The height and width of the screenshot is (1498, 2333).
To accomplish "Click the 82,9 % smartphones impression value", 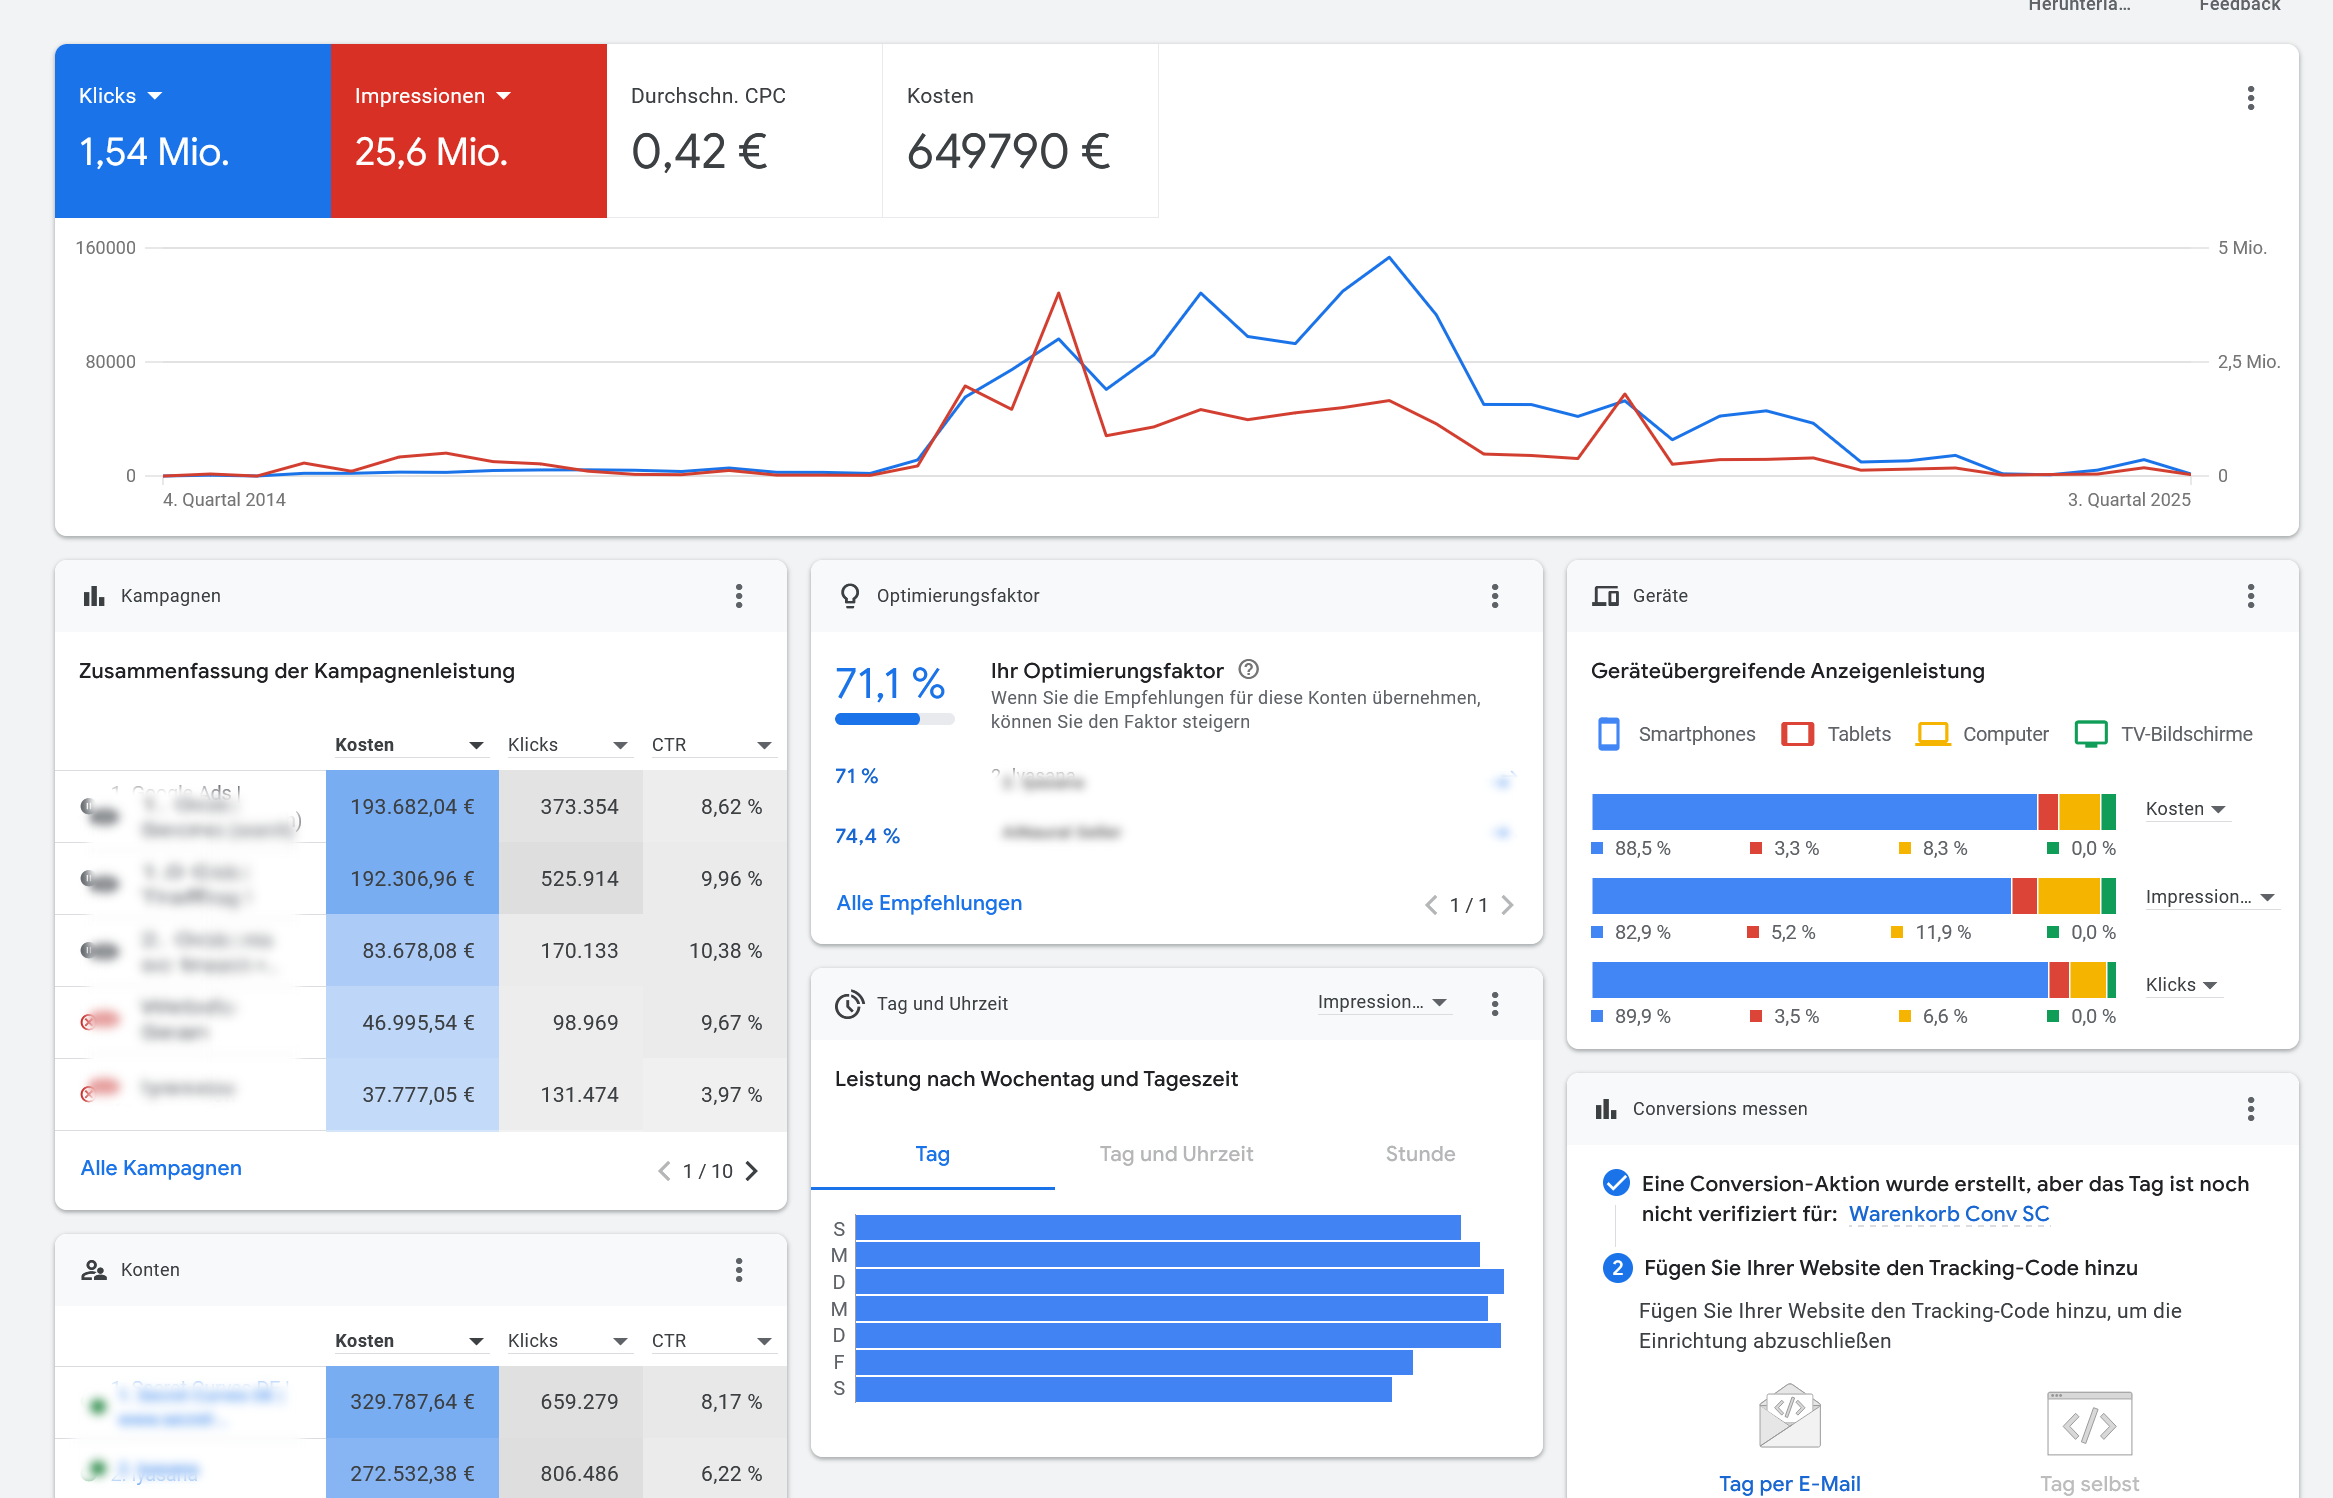I will click(1642, 933).
